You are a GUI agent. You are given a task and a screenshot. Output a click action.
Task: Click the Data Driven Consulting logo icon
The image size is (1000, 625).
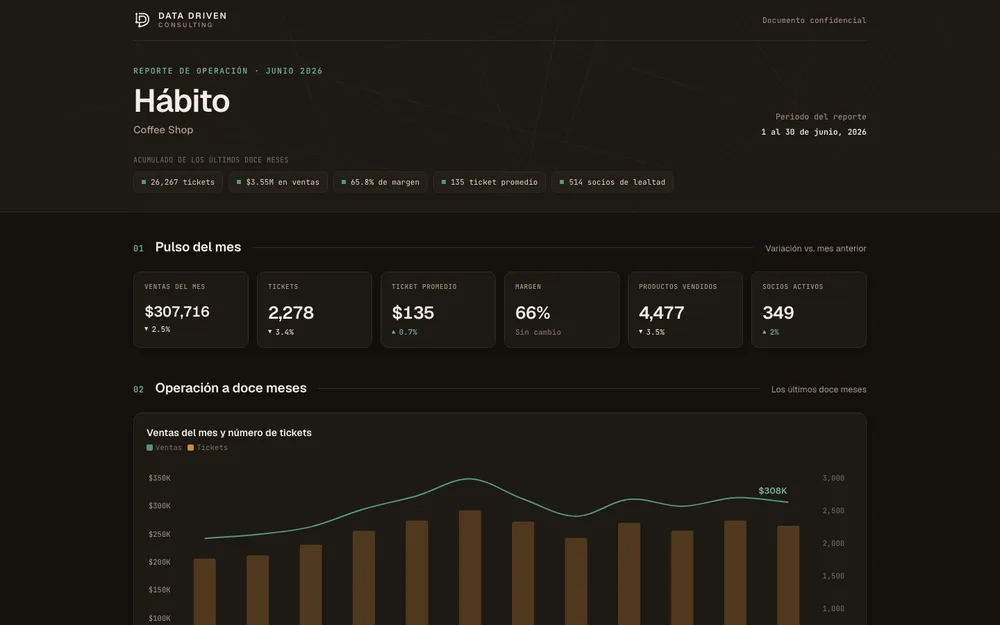(x=142, y=20)
